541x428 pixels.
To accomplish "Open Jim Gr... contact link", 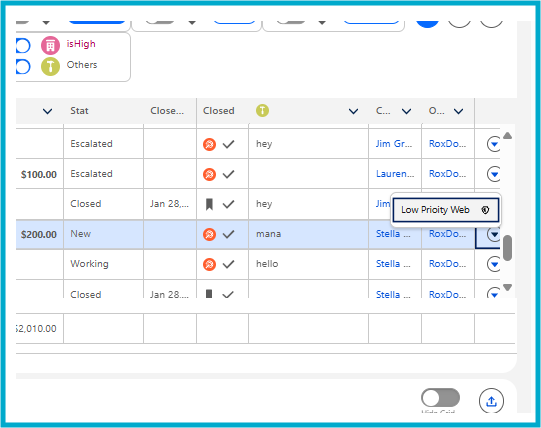I will [394, 144].
